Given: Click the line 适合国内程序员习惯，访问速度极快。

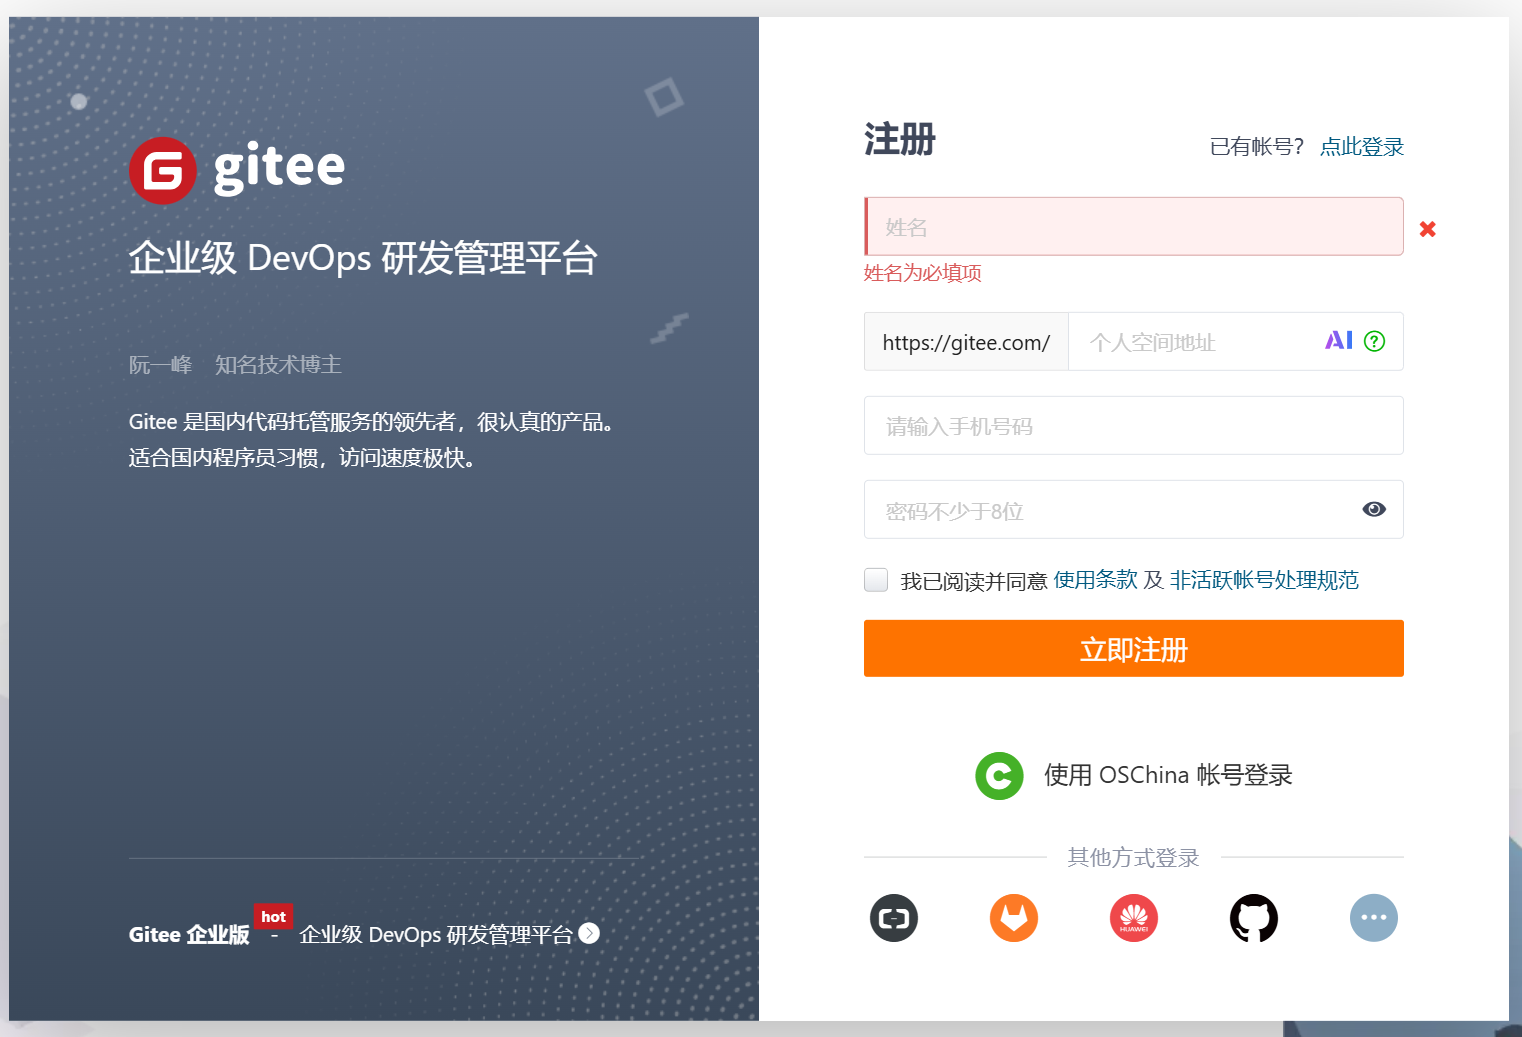Looking at the screenshot, I should pyautogui.click(x=301, y=458).
